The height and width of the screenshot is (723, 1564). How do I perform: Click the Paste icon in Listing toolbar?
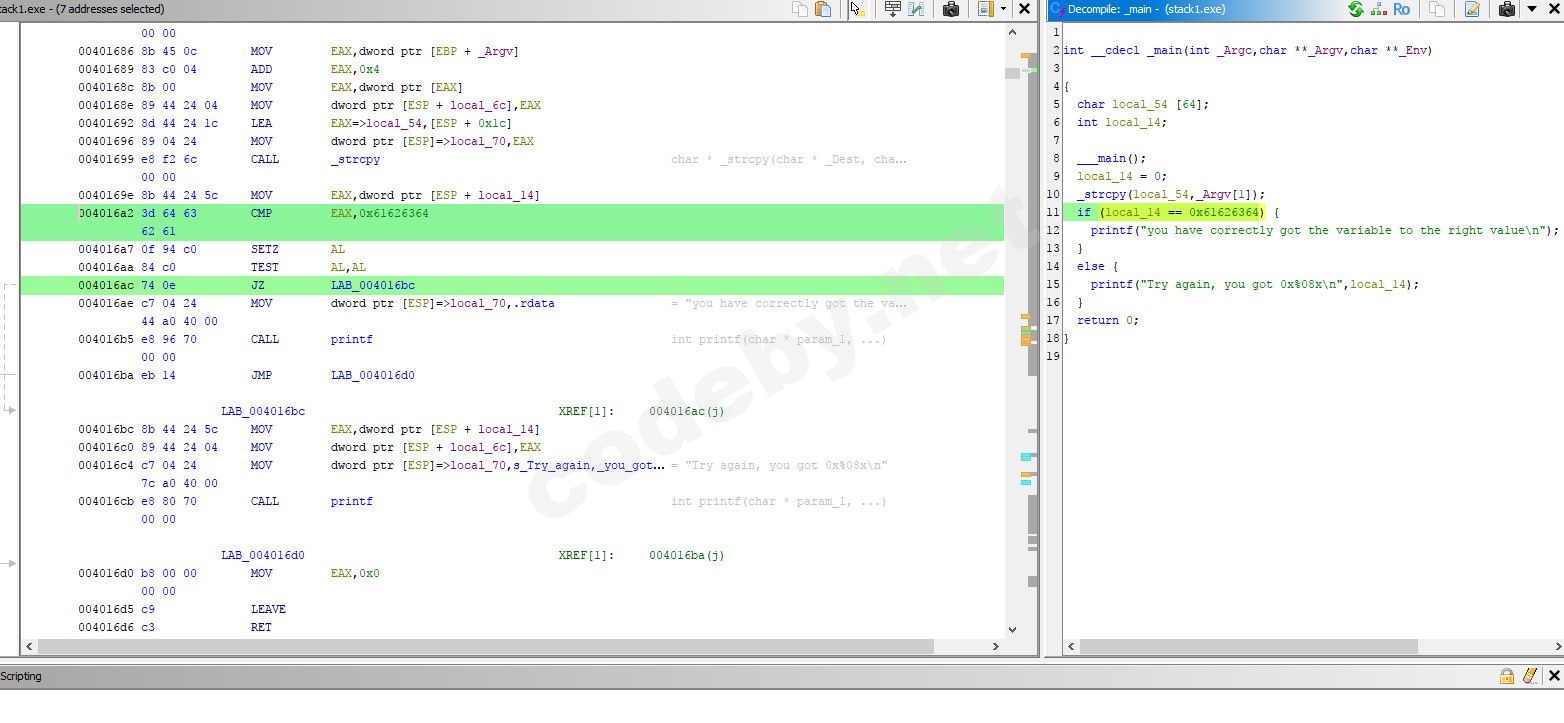point(823,9)
